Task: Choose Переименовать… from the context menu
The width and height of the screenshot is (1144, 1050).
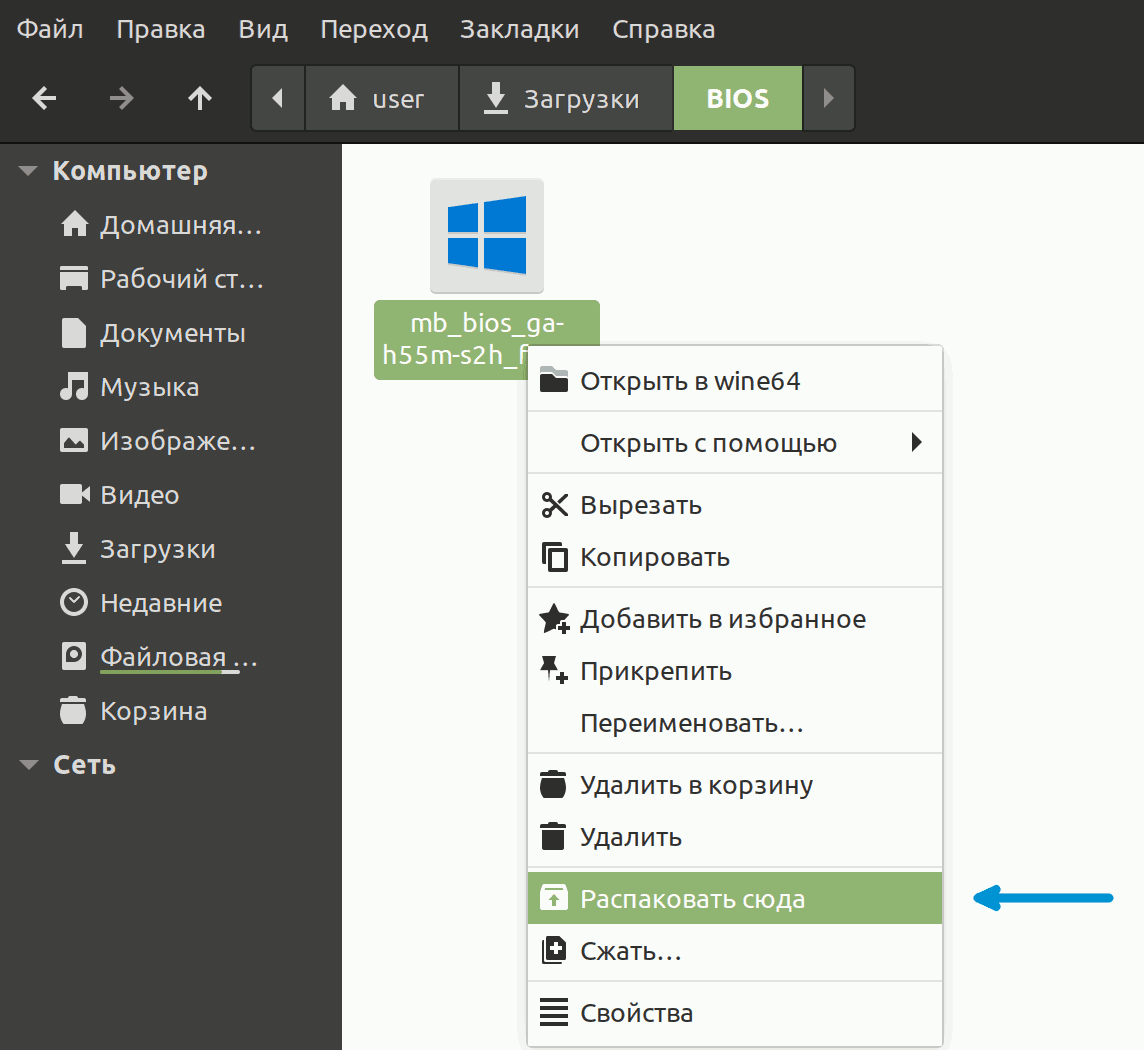Action: click(735, 724)
